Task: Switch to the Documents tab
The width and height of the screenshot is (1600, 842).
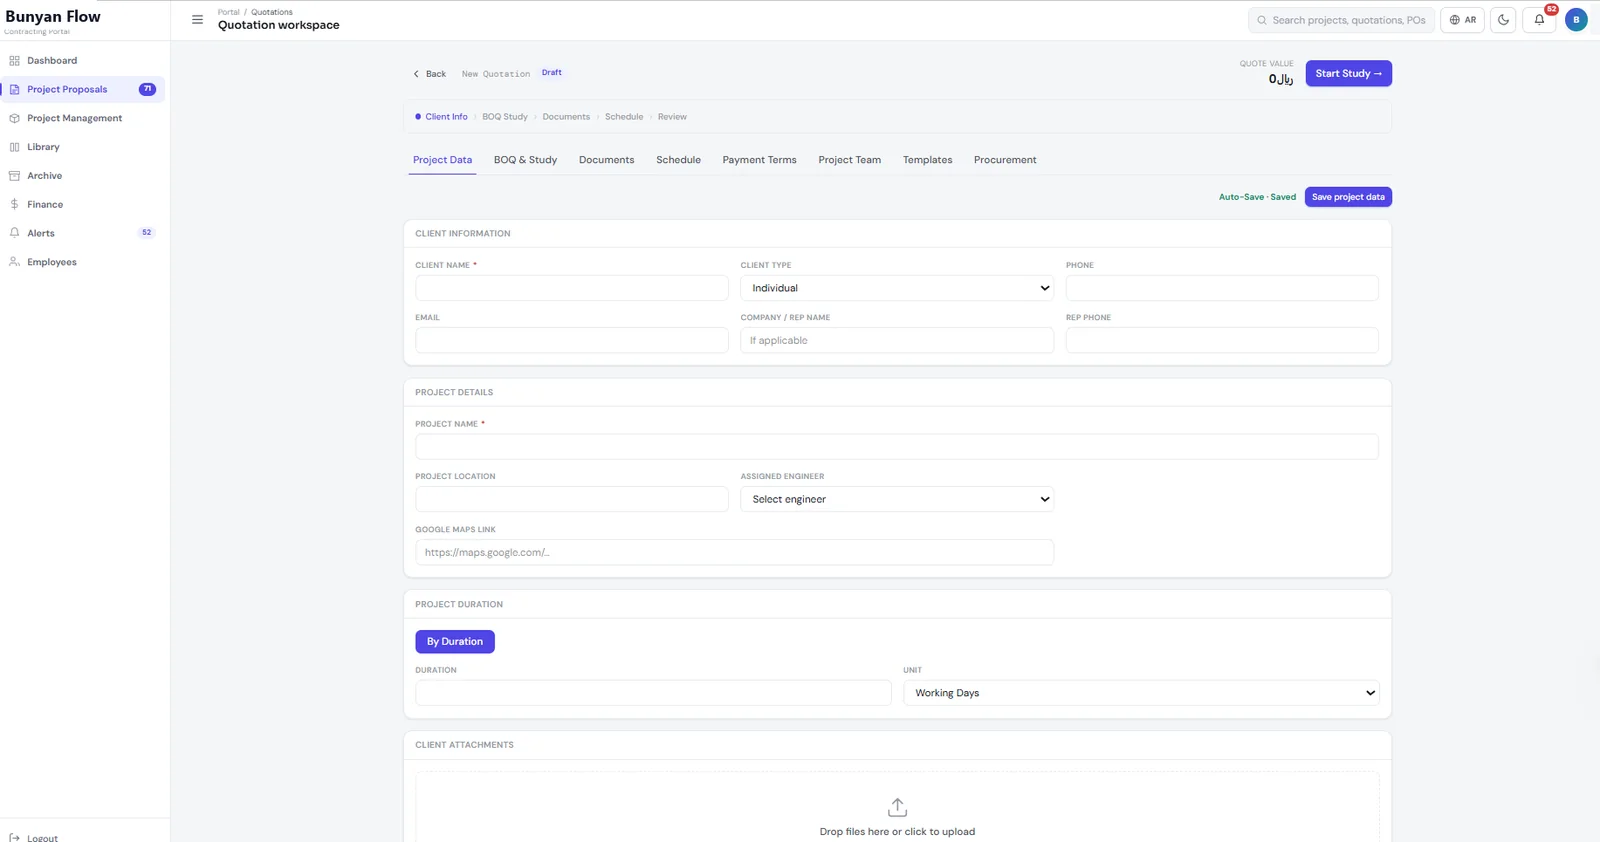Action: click(606, 160)
